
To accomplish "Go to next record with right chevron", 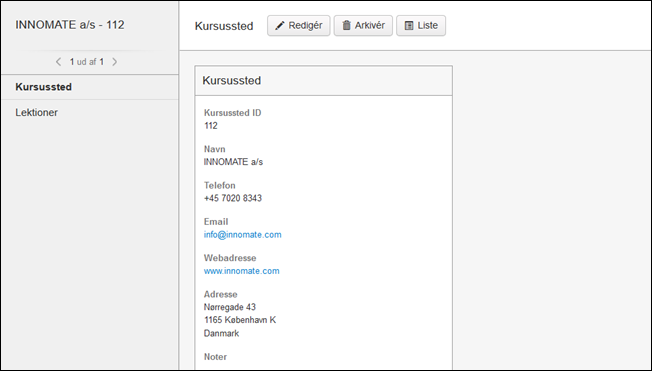I will 115,62.
